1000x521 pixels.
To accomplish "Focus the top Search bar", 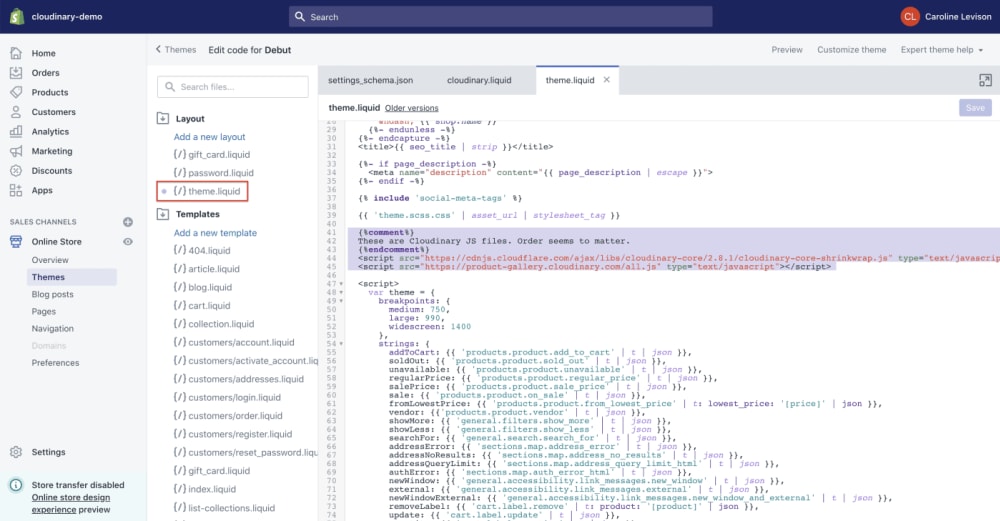I will pos(501,17).
